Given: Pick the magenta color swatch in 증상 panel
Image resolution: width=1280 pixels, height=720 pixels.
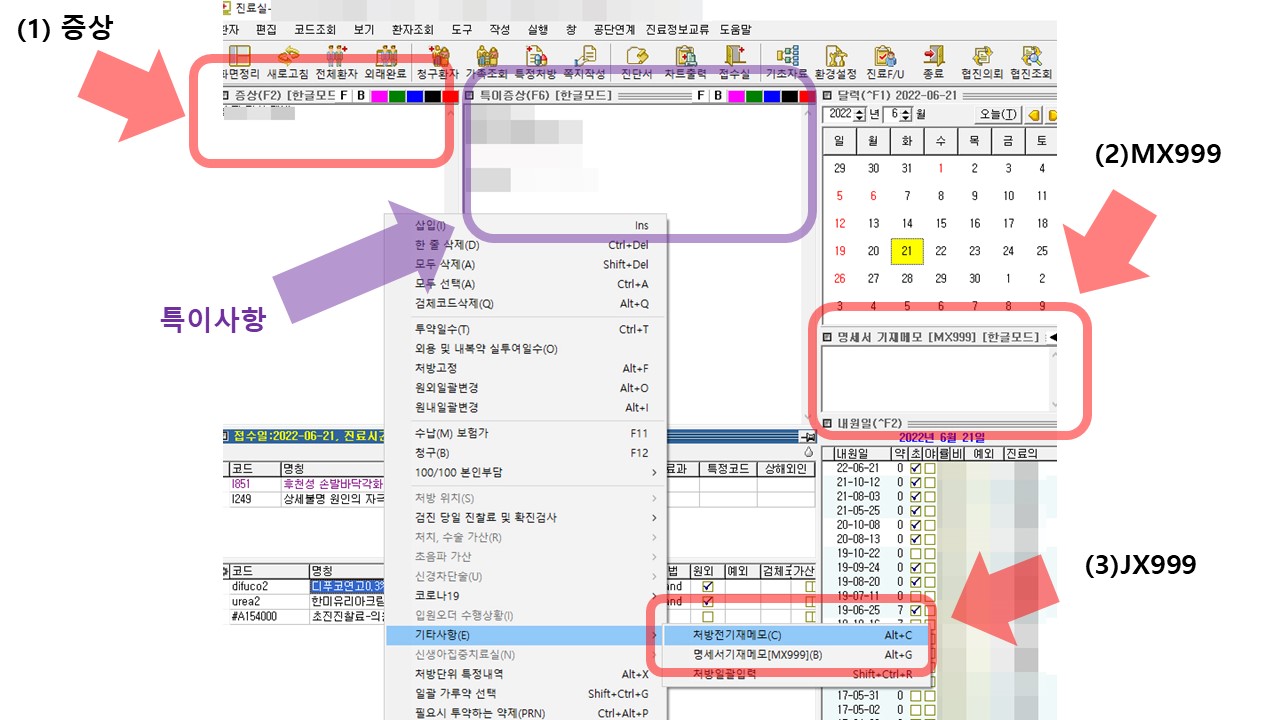Looking at the screenshot, I should coord(378,96).
